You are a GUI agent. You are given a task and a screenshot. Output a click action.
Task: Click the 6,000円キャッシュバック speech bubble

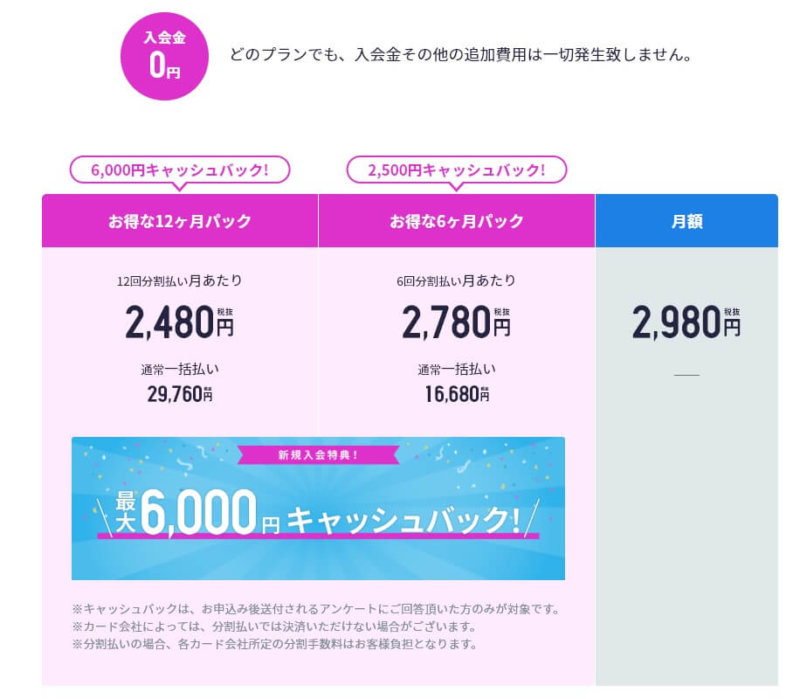[x=180, y=170]
